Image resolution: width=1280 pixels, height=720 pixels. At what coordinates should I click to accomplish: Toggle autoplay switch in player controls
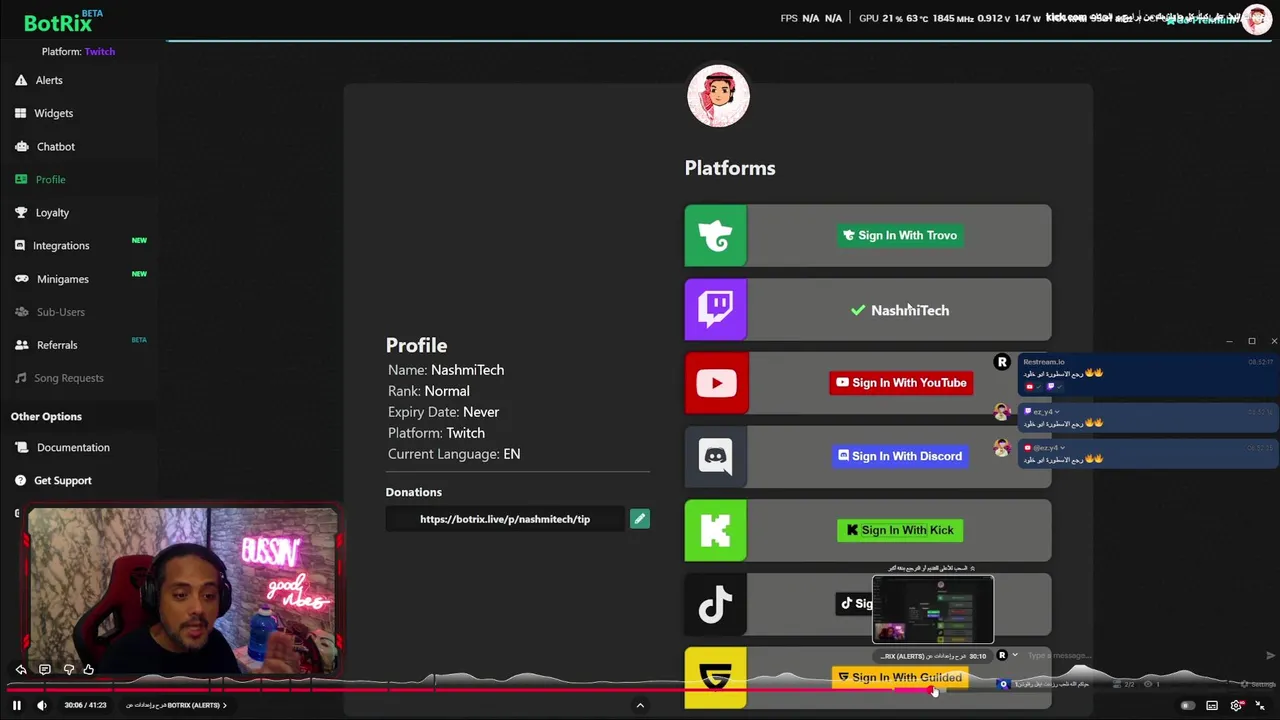(1187, 705)
